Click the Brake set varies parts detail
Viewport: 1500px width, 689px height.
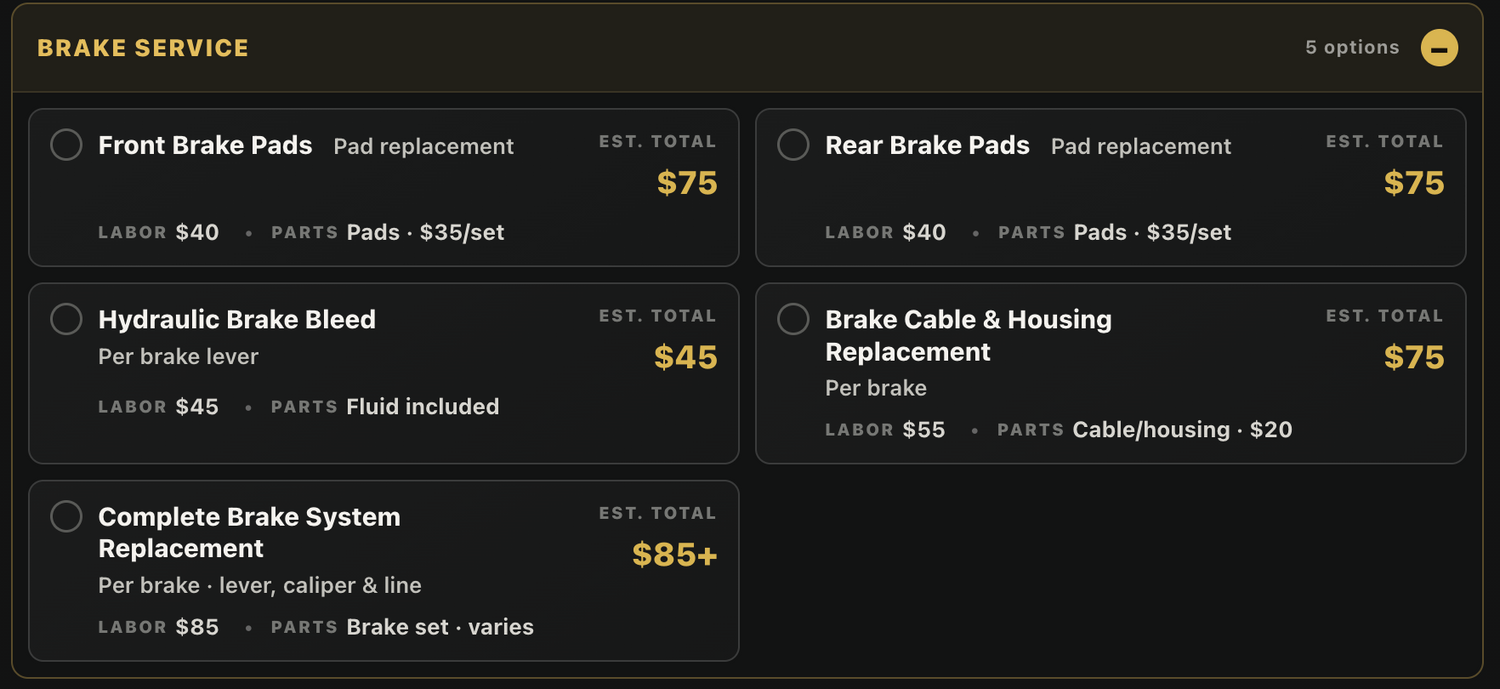coord(440,627)
